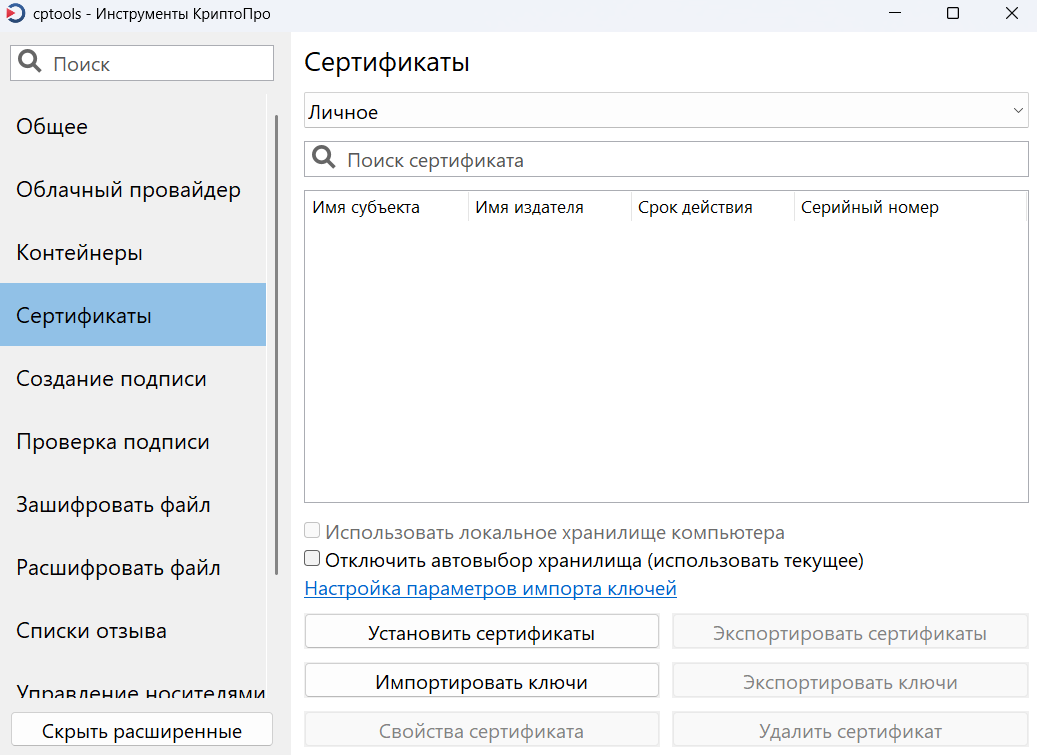Click the 'Импортировать ключи' button
Image resolution: width=1037 pixels, height=755 pixels.
481,682
